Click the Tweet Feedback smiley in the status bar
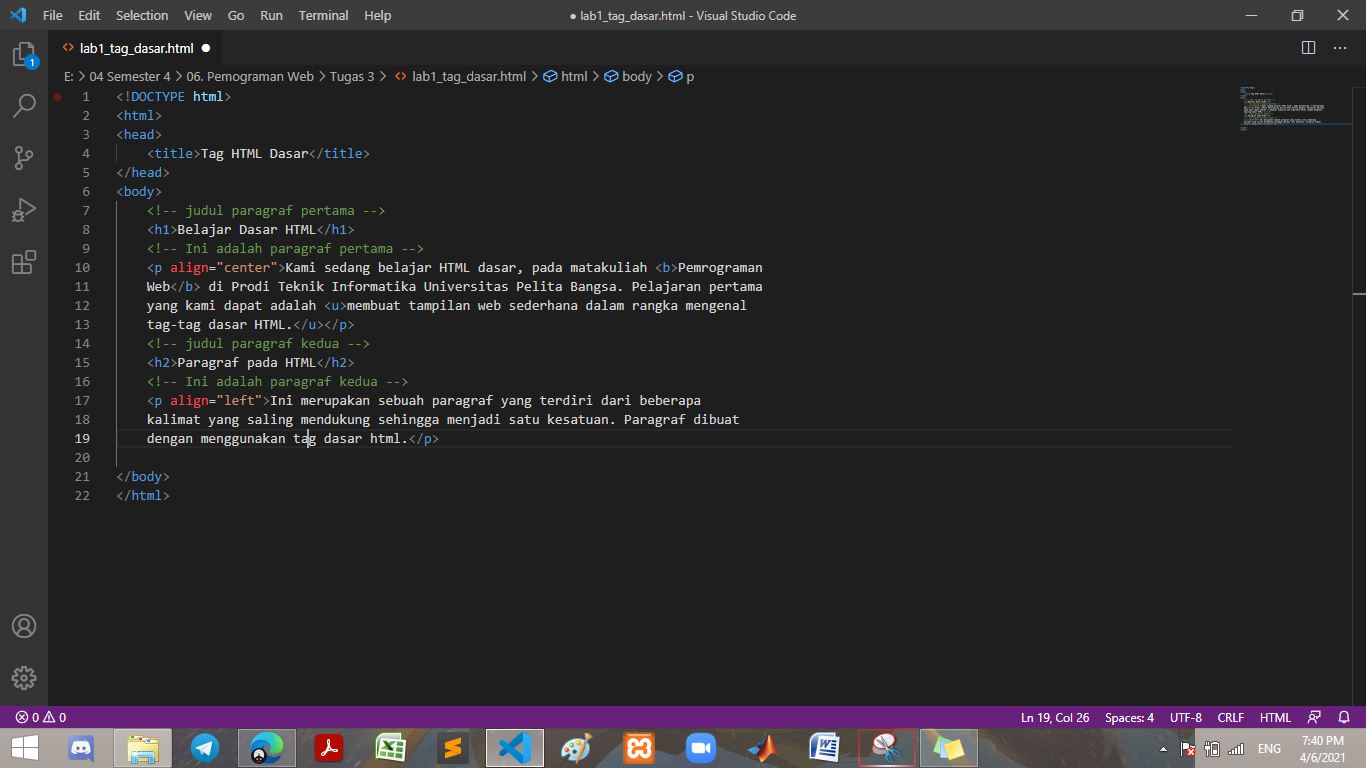 tap(1313, 717)
